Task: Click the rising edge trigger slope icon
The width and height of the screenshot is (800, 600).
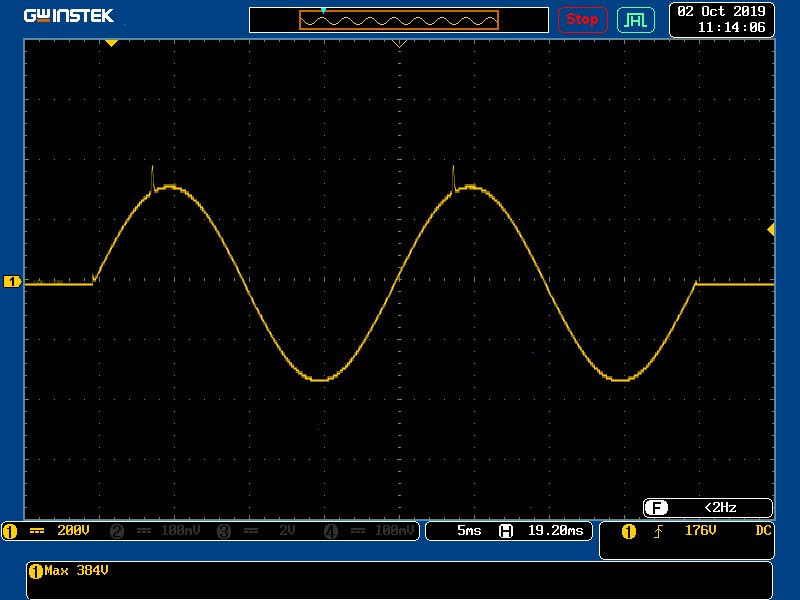Action: tap(657, 531)
